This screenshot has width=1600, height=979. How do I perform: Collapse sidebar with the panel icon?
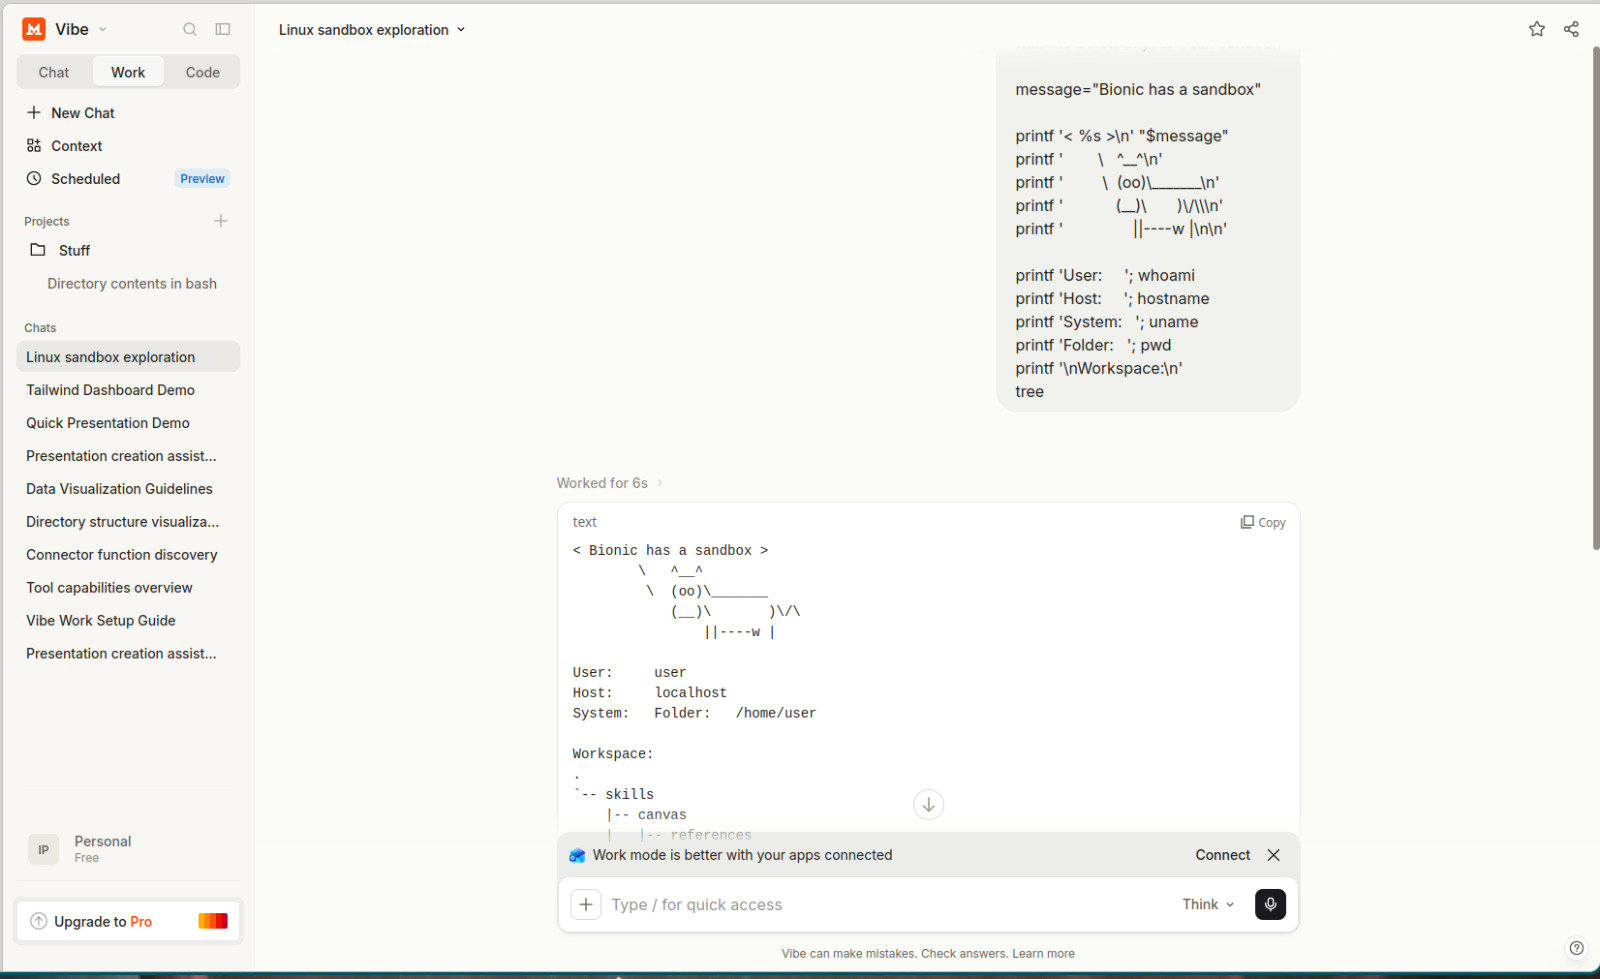223,29
